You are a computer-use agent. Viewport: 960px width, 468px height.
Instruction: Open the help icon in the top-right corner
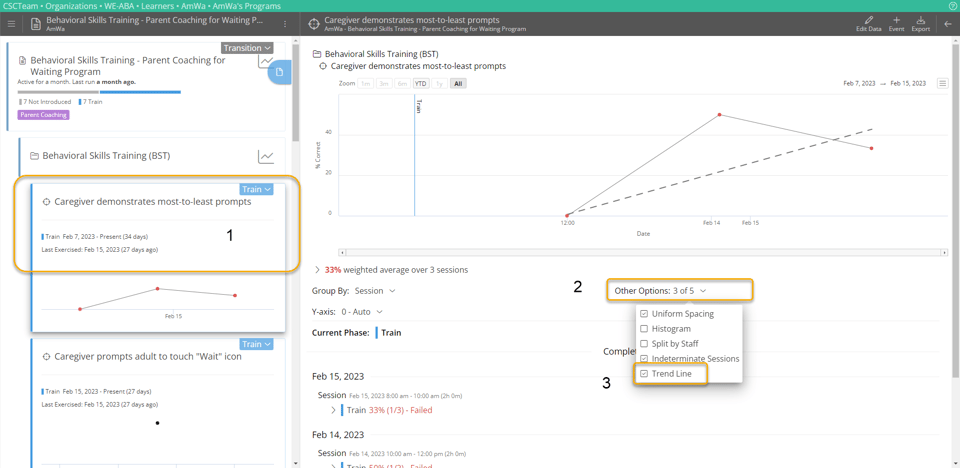point(952,6)
